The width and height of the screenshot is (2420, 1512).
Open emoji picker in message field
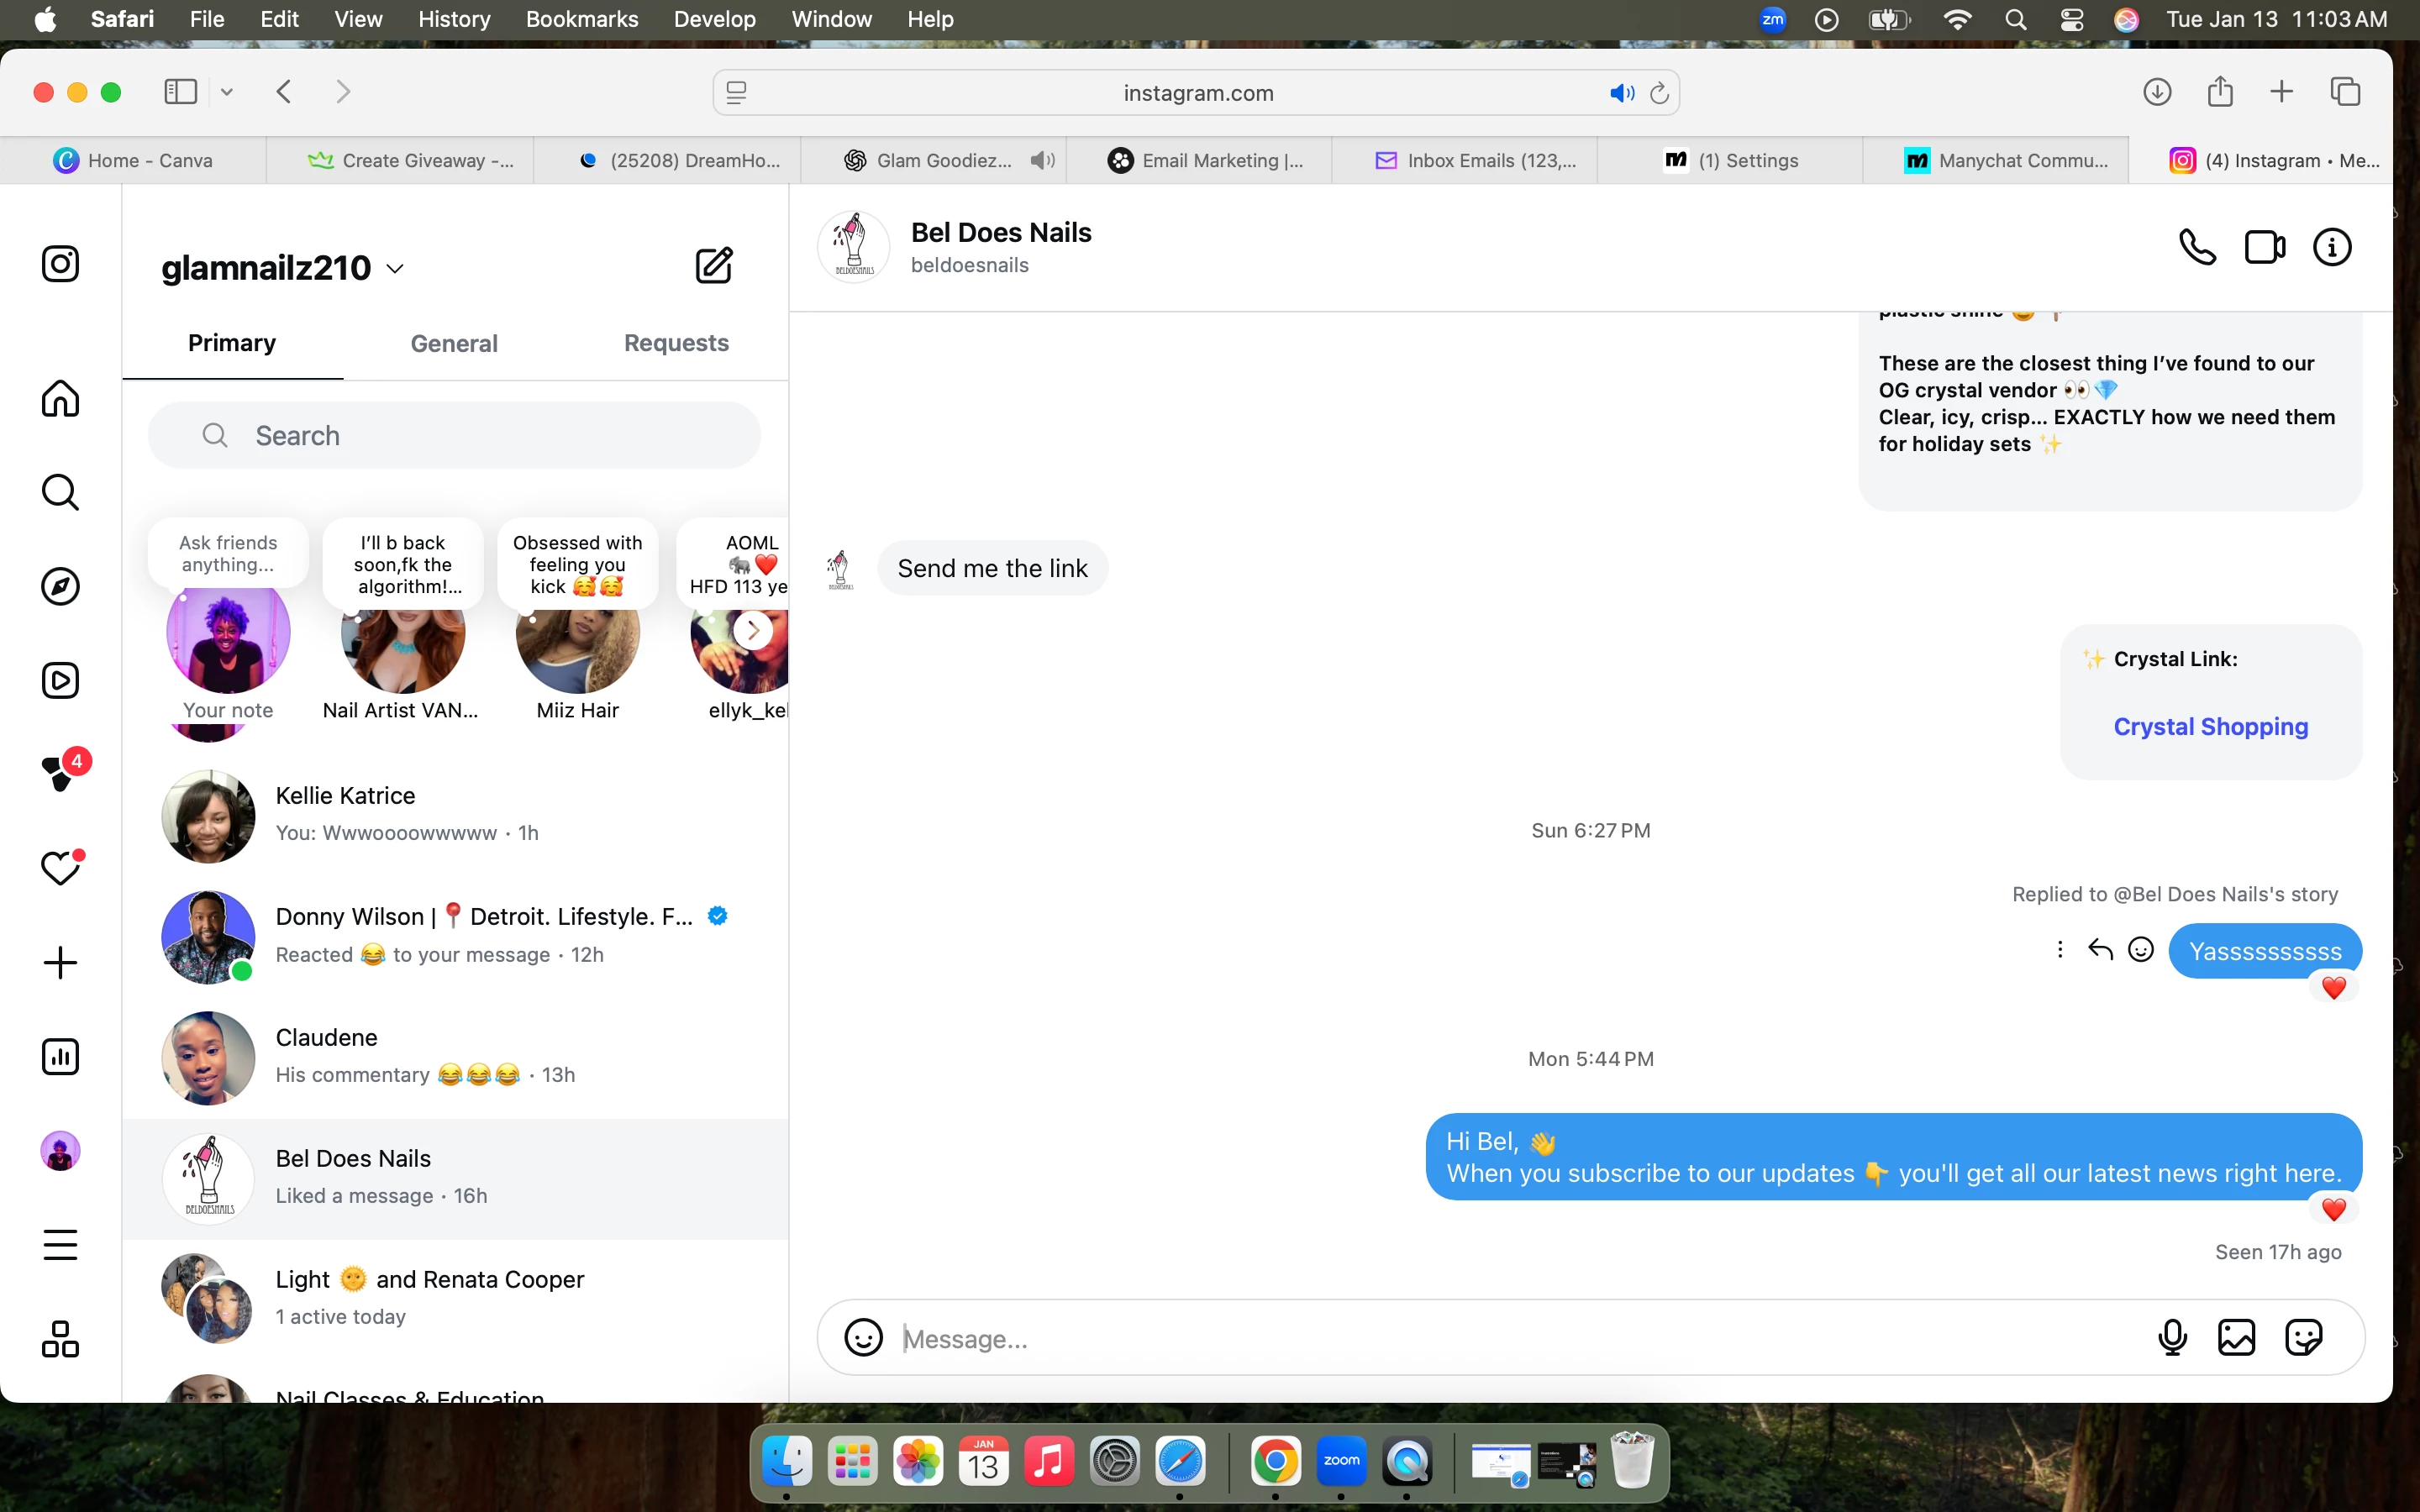(863, 1337)
